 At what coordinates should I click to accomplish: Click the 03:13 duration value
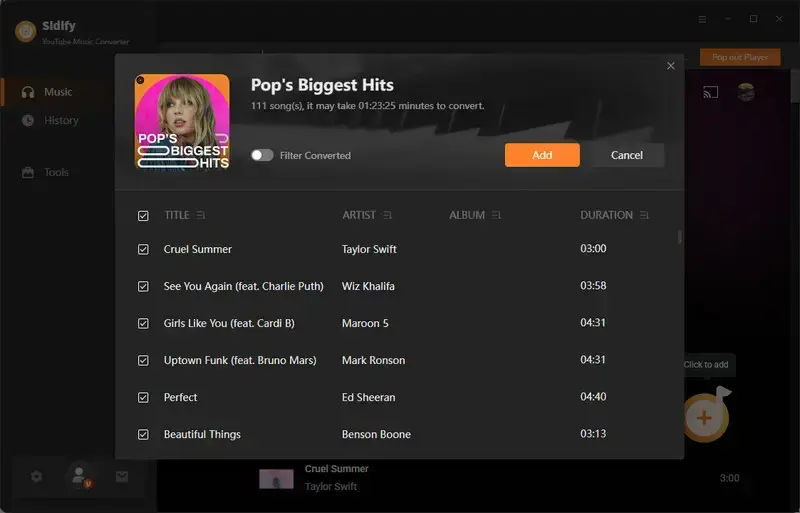coord(593,434)
